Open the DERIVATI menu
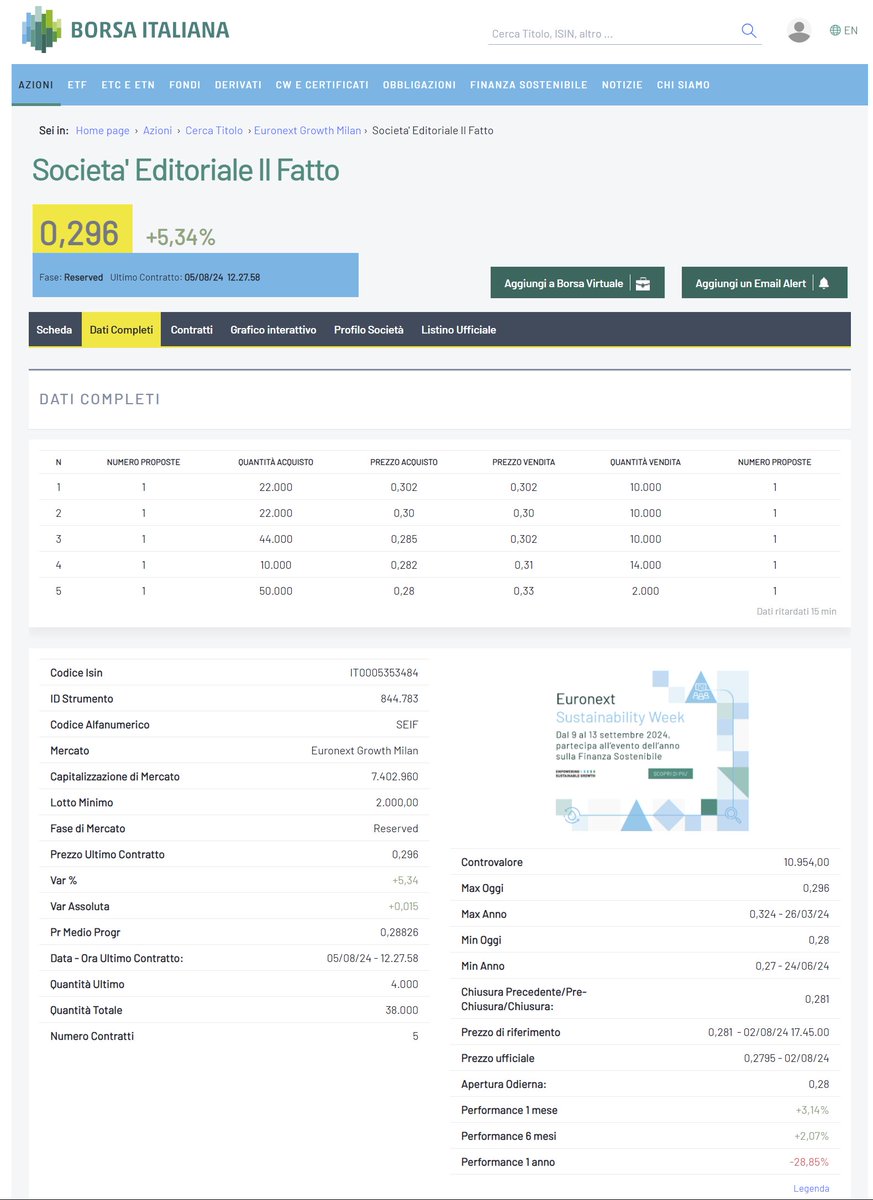The height and width of the screenshot is (1200, 873). point(238,85)
